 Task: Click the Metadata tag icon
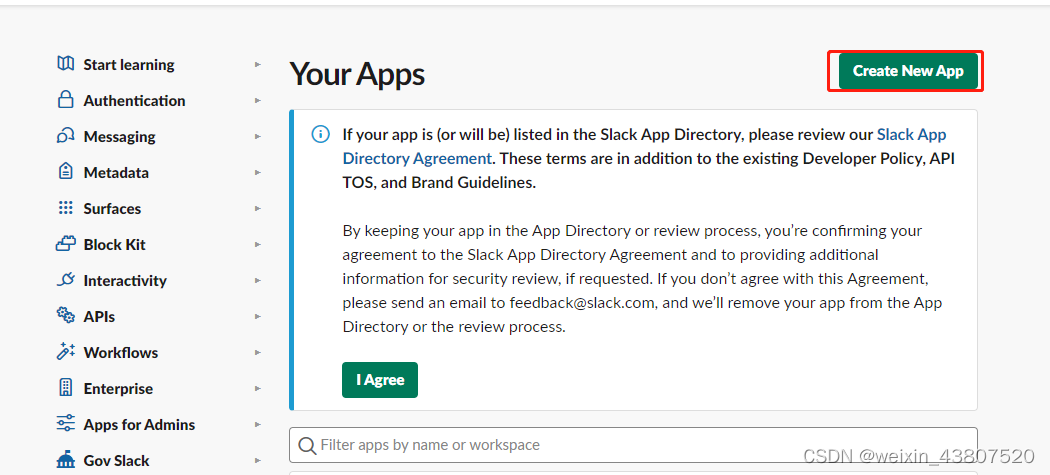pos(66,172)
